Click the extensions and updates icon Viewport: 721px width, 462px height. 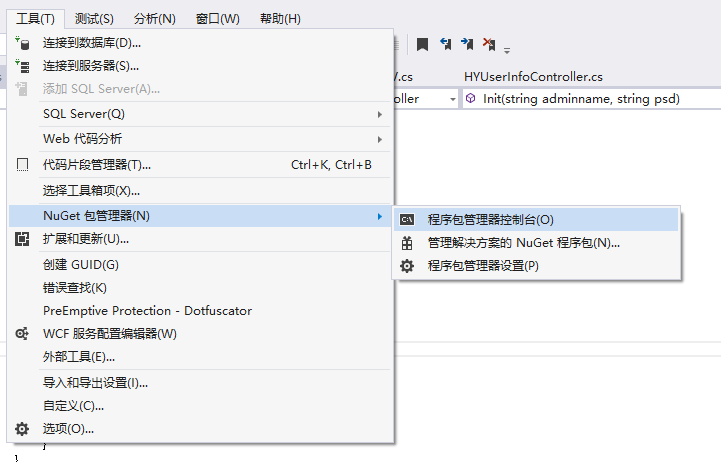(x=22, y=239)
